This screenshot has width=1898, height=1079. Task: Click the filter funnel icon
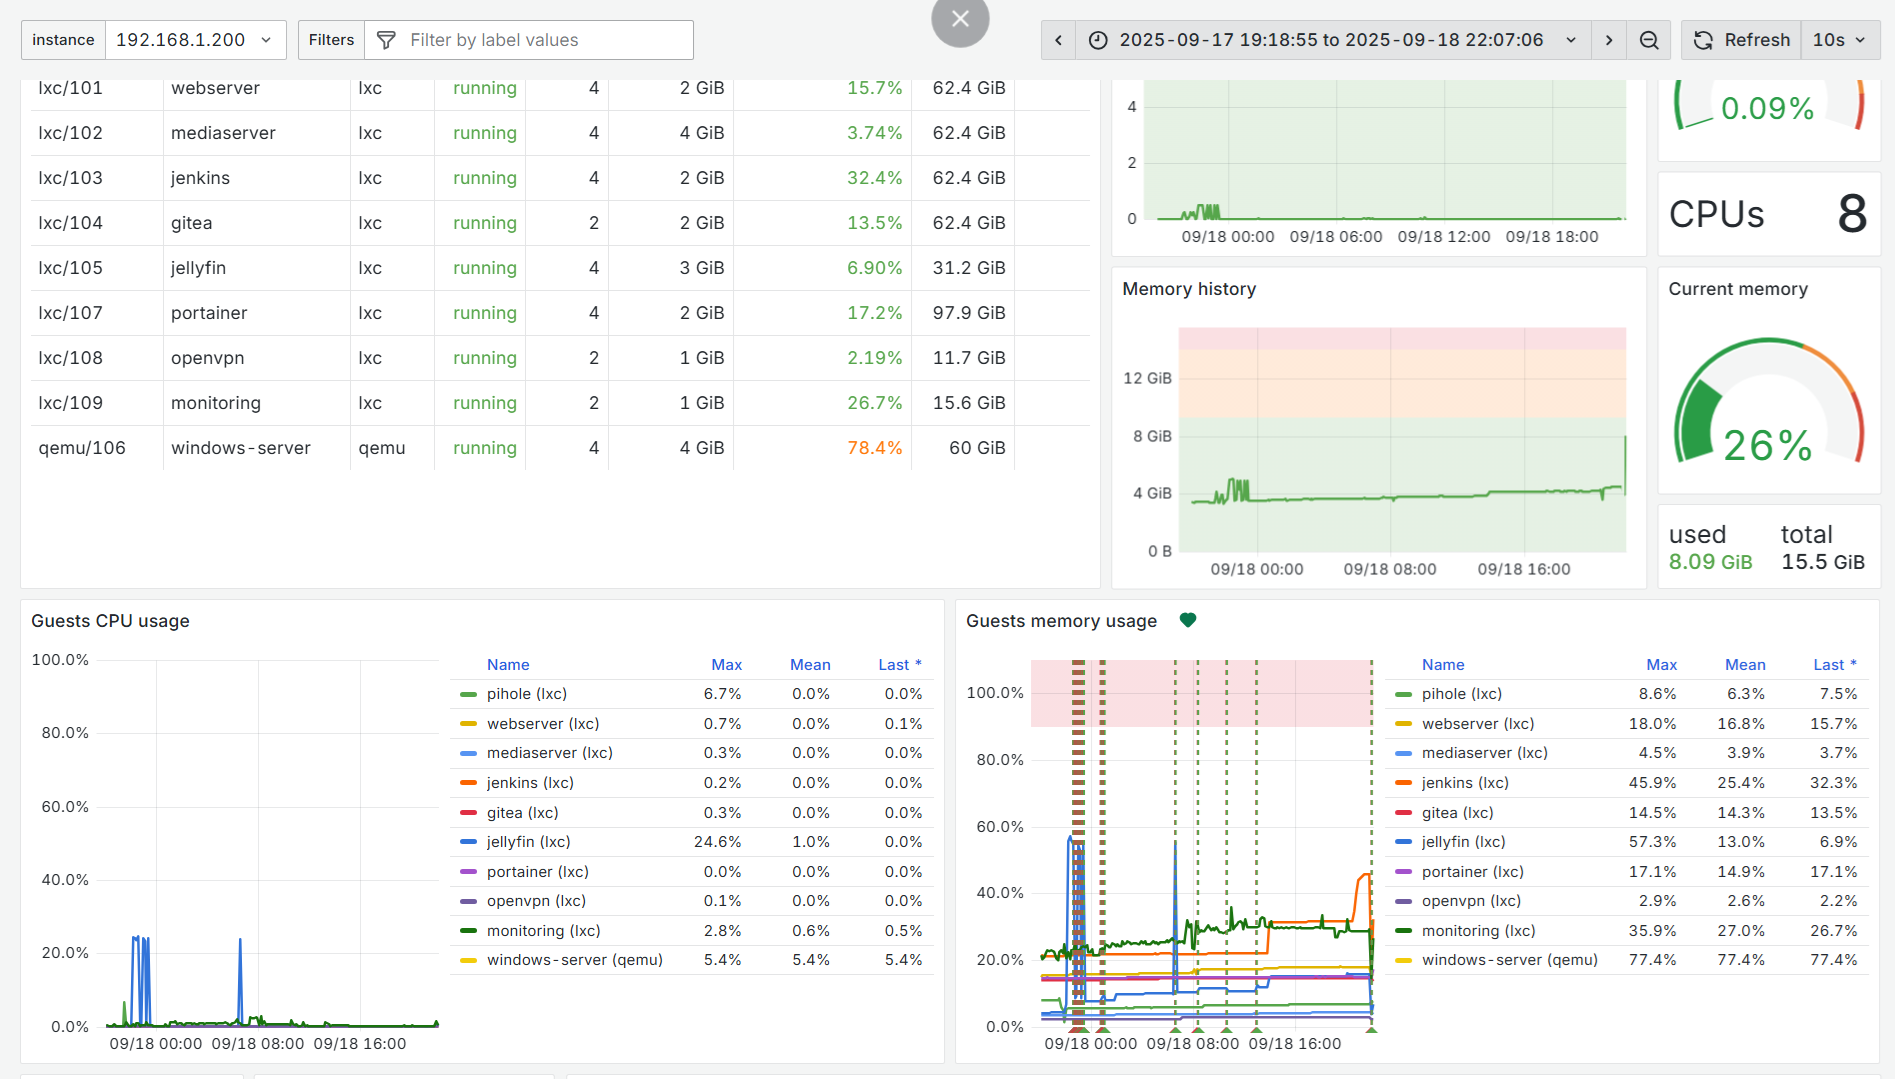[386, 40]
